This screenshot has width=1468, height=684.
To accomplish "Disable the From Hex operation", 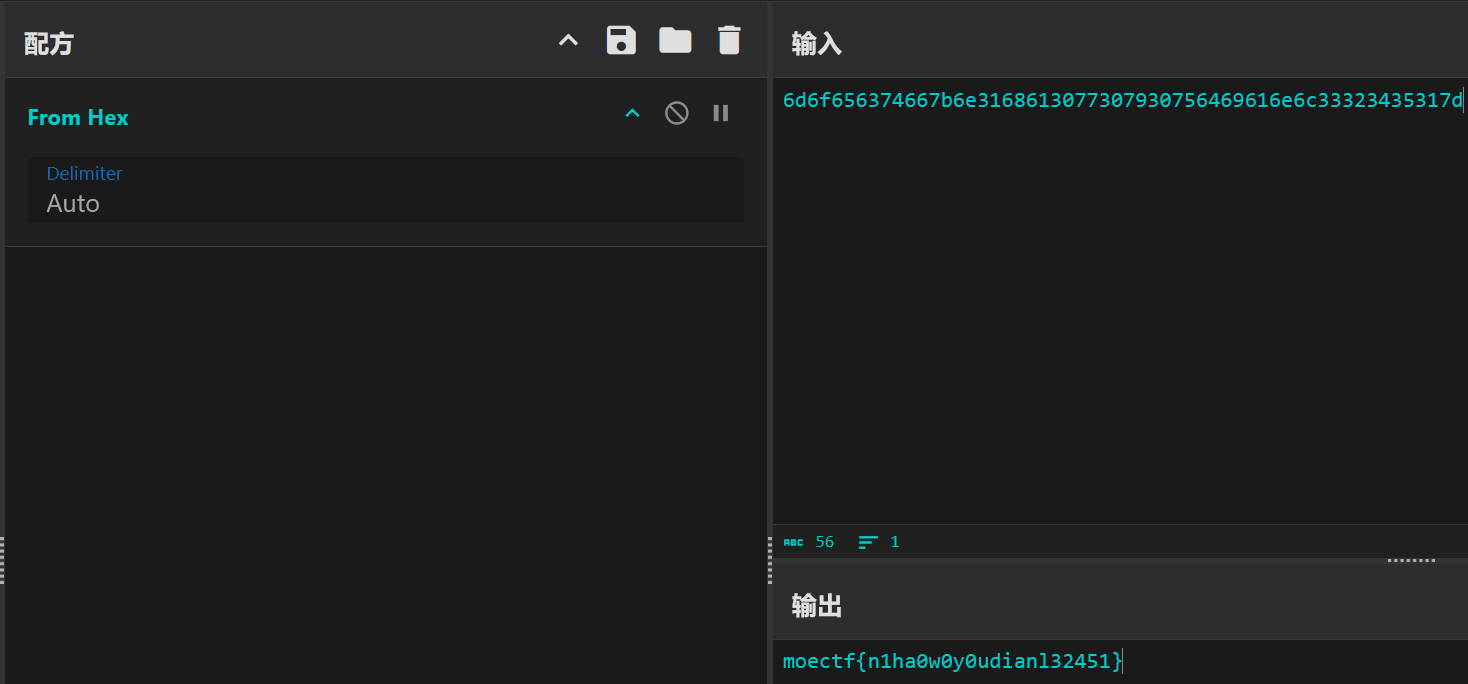I will 677,113.
